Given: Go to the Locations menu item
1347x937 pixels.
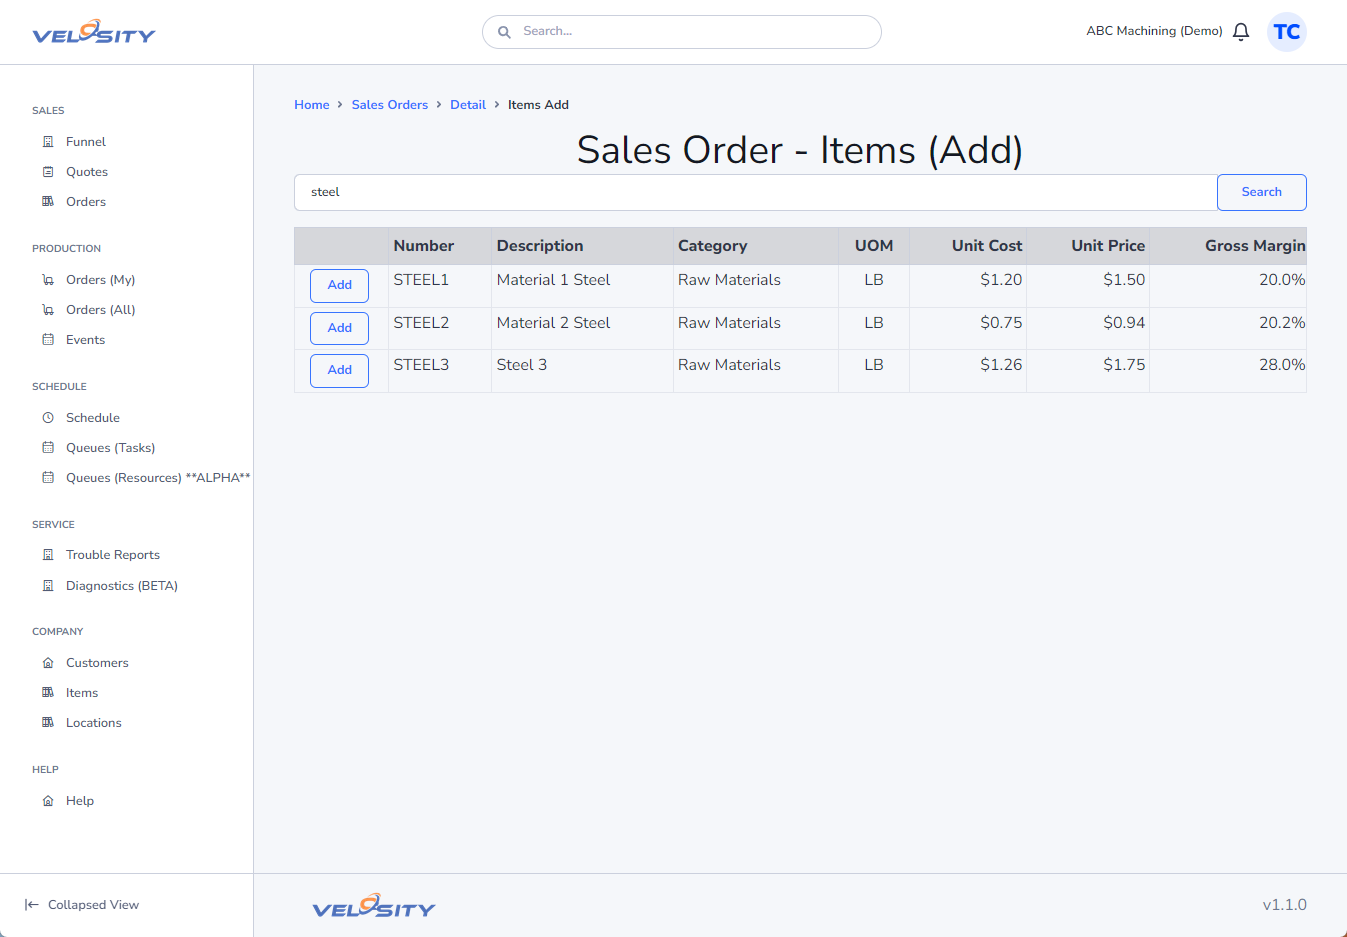Looking at the screenshot, I should tap(94, 723).
